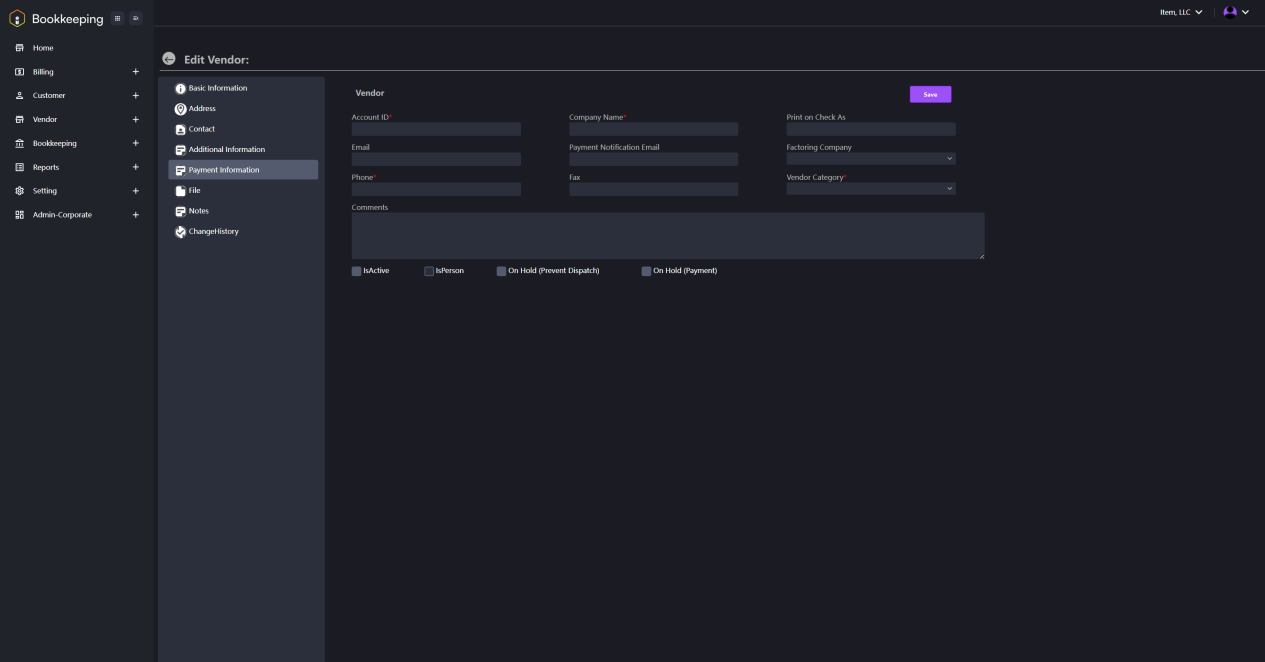Select the Reports sidebar icon
This screenshot has height=662, width=1265.
(x=19, y=167)
